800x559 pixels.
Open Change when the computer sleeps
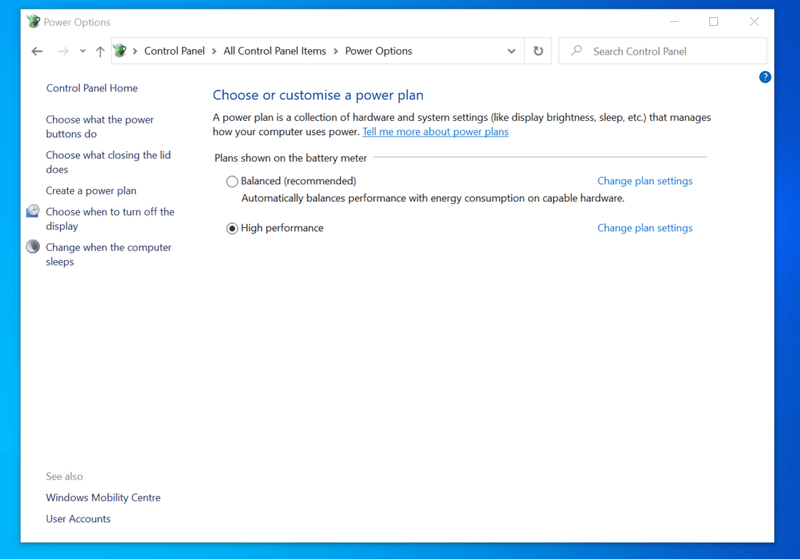pyautogui.click(x=108, y=255)
